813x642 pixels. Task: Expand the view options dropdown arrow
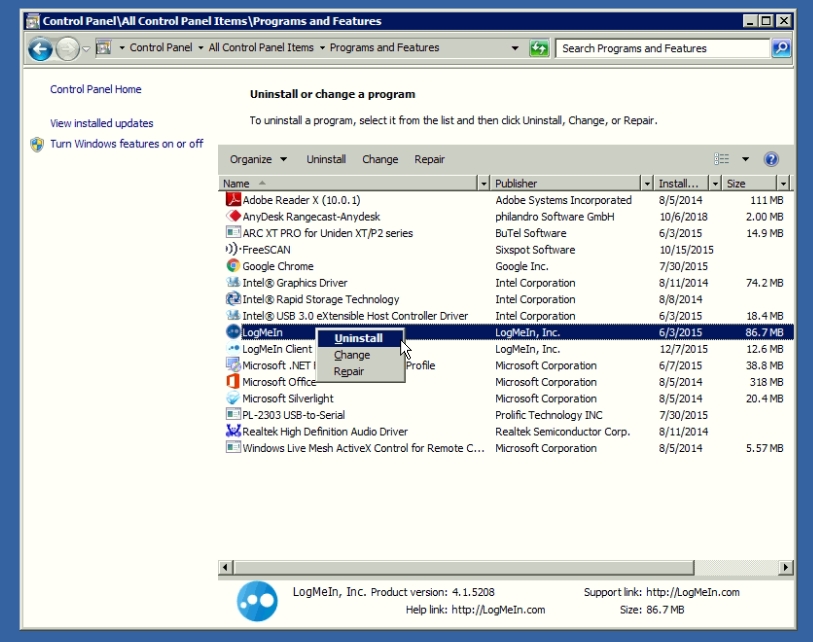pyautogui.click(x=745, y=159)
